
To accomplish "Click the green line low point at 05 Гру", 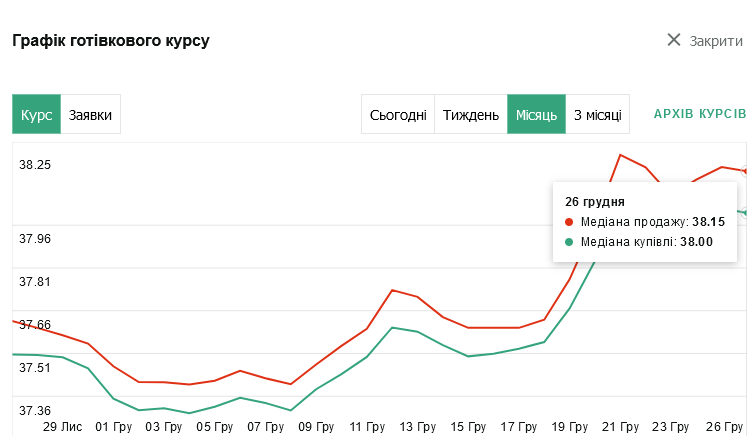I will click(x=189, y=413).
